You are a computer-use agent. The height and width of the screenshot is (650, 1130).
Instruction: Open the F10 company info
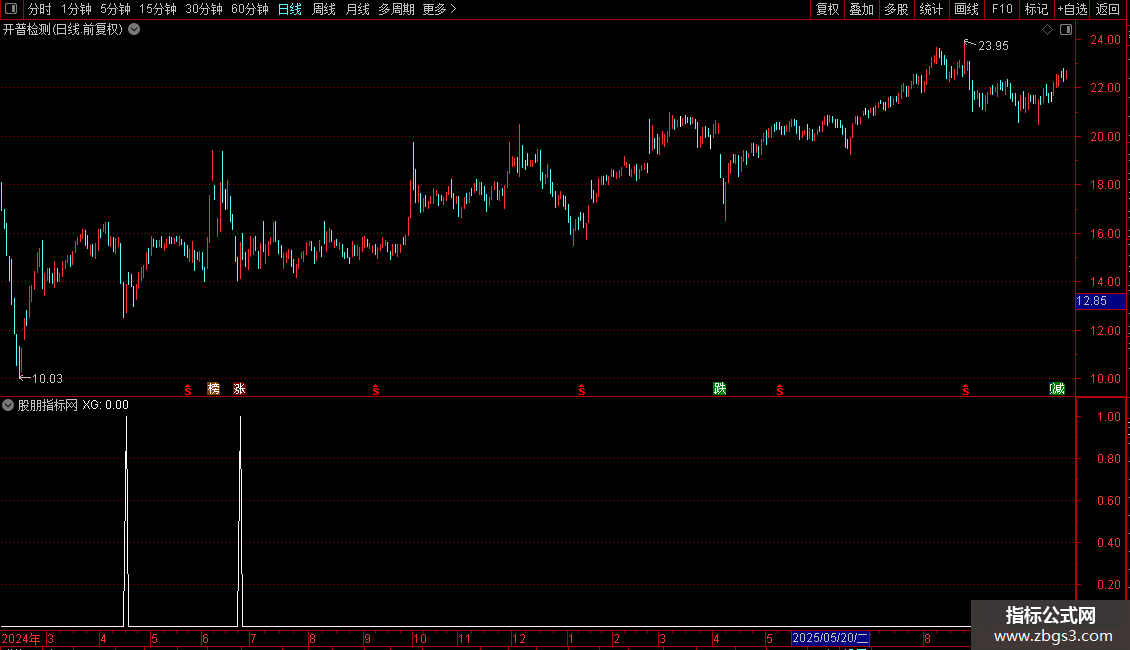pos(1002,9)
